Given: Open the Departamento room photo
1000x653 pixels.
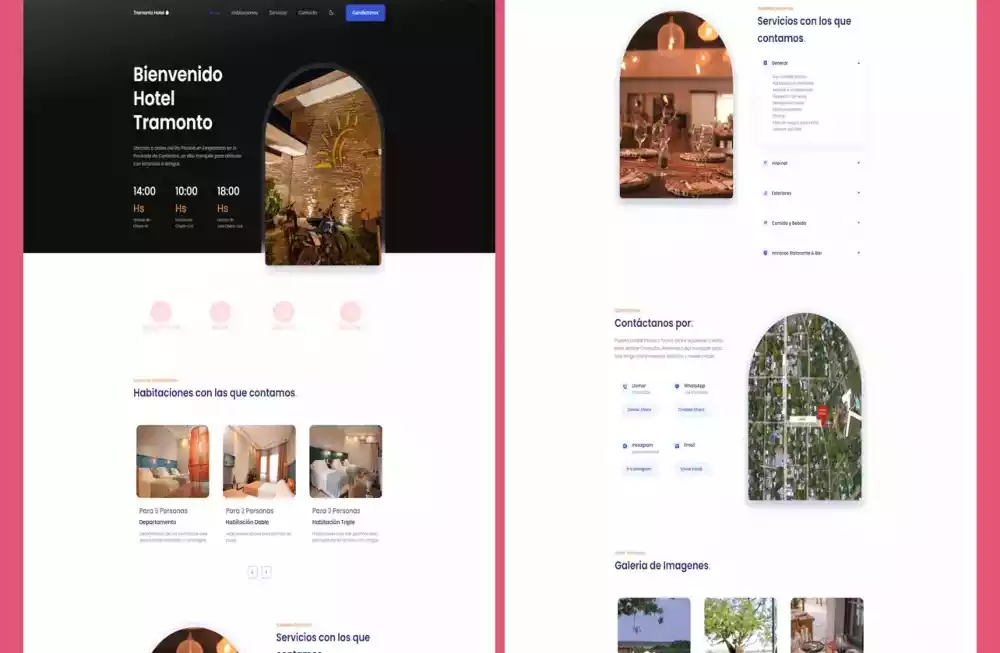Looking at the screenshot, I should pos(173,461).
